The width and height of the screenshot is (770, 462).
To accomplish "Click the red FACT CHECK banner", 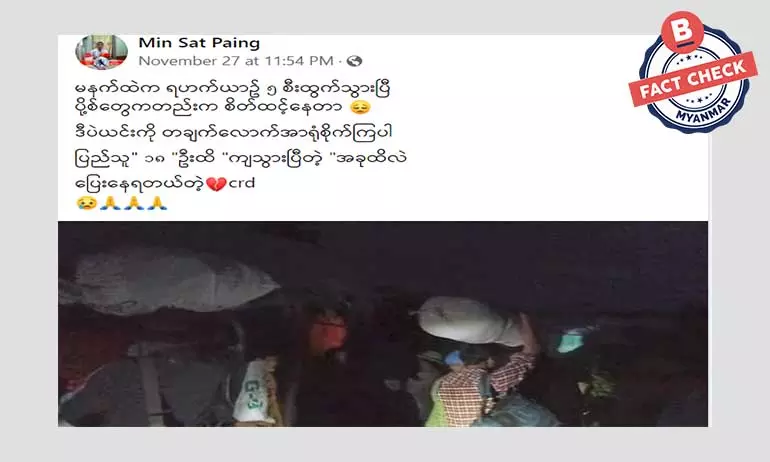I will pyautogui.click(x=693, y=79).
